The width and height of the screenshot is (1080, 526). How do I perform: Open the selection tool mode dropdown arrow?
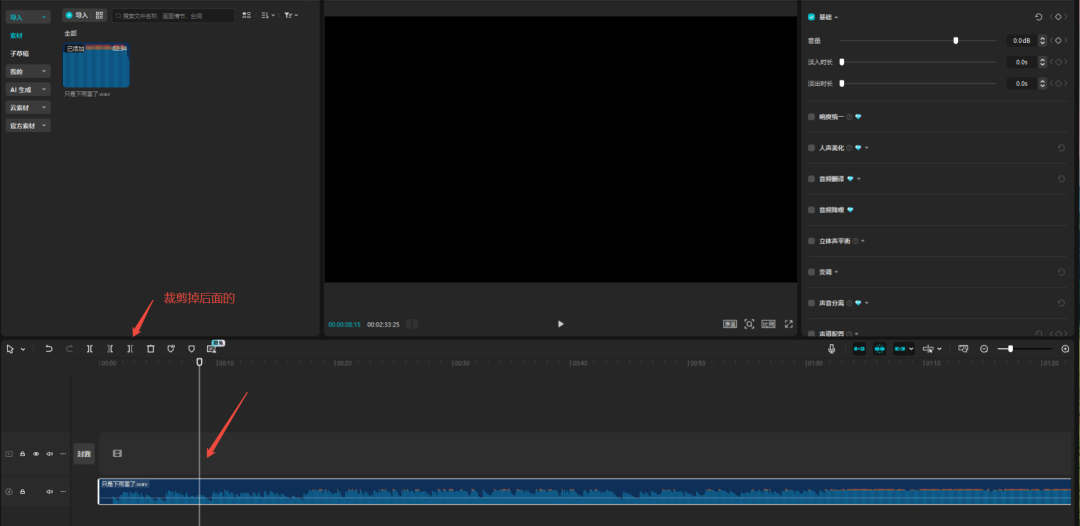click(x=23, y=349)
